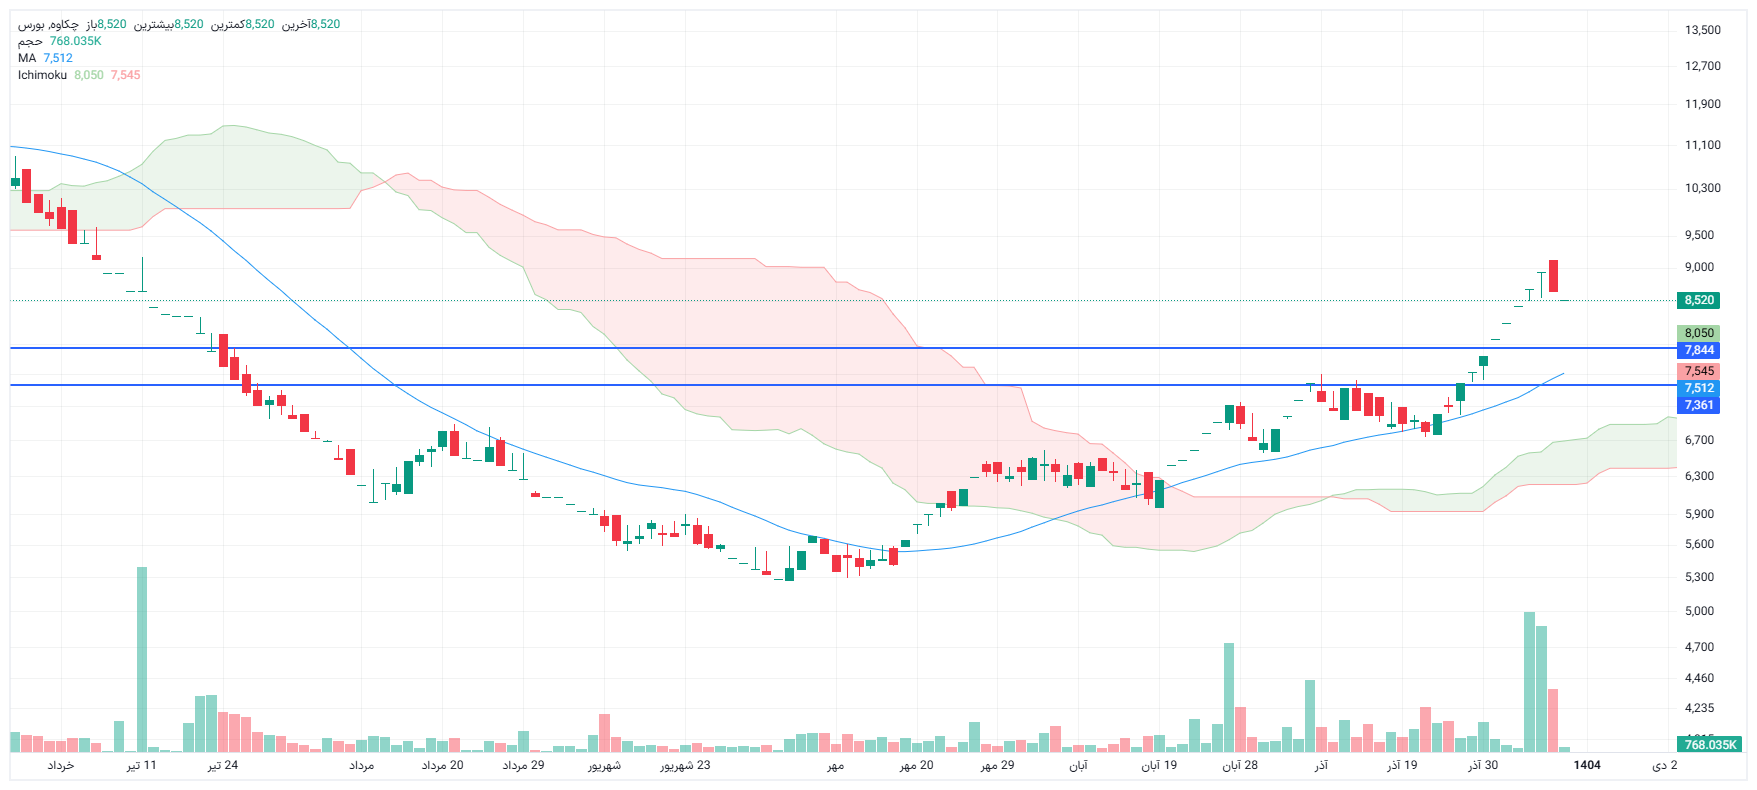Click the 768.035K volume tag on axis
This screenshot has width=1757, height=790.
(x=1710, y=744)
